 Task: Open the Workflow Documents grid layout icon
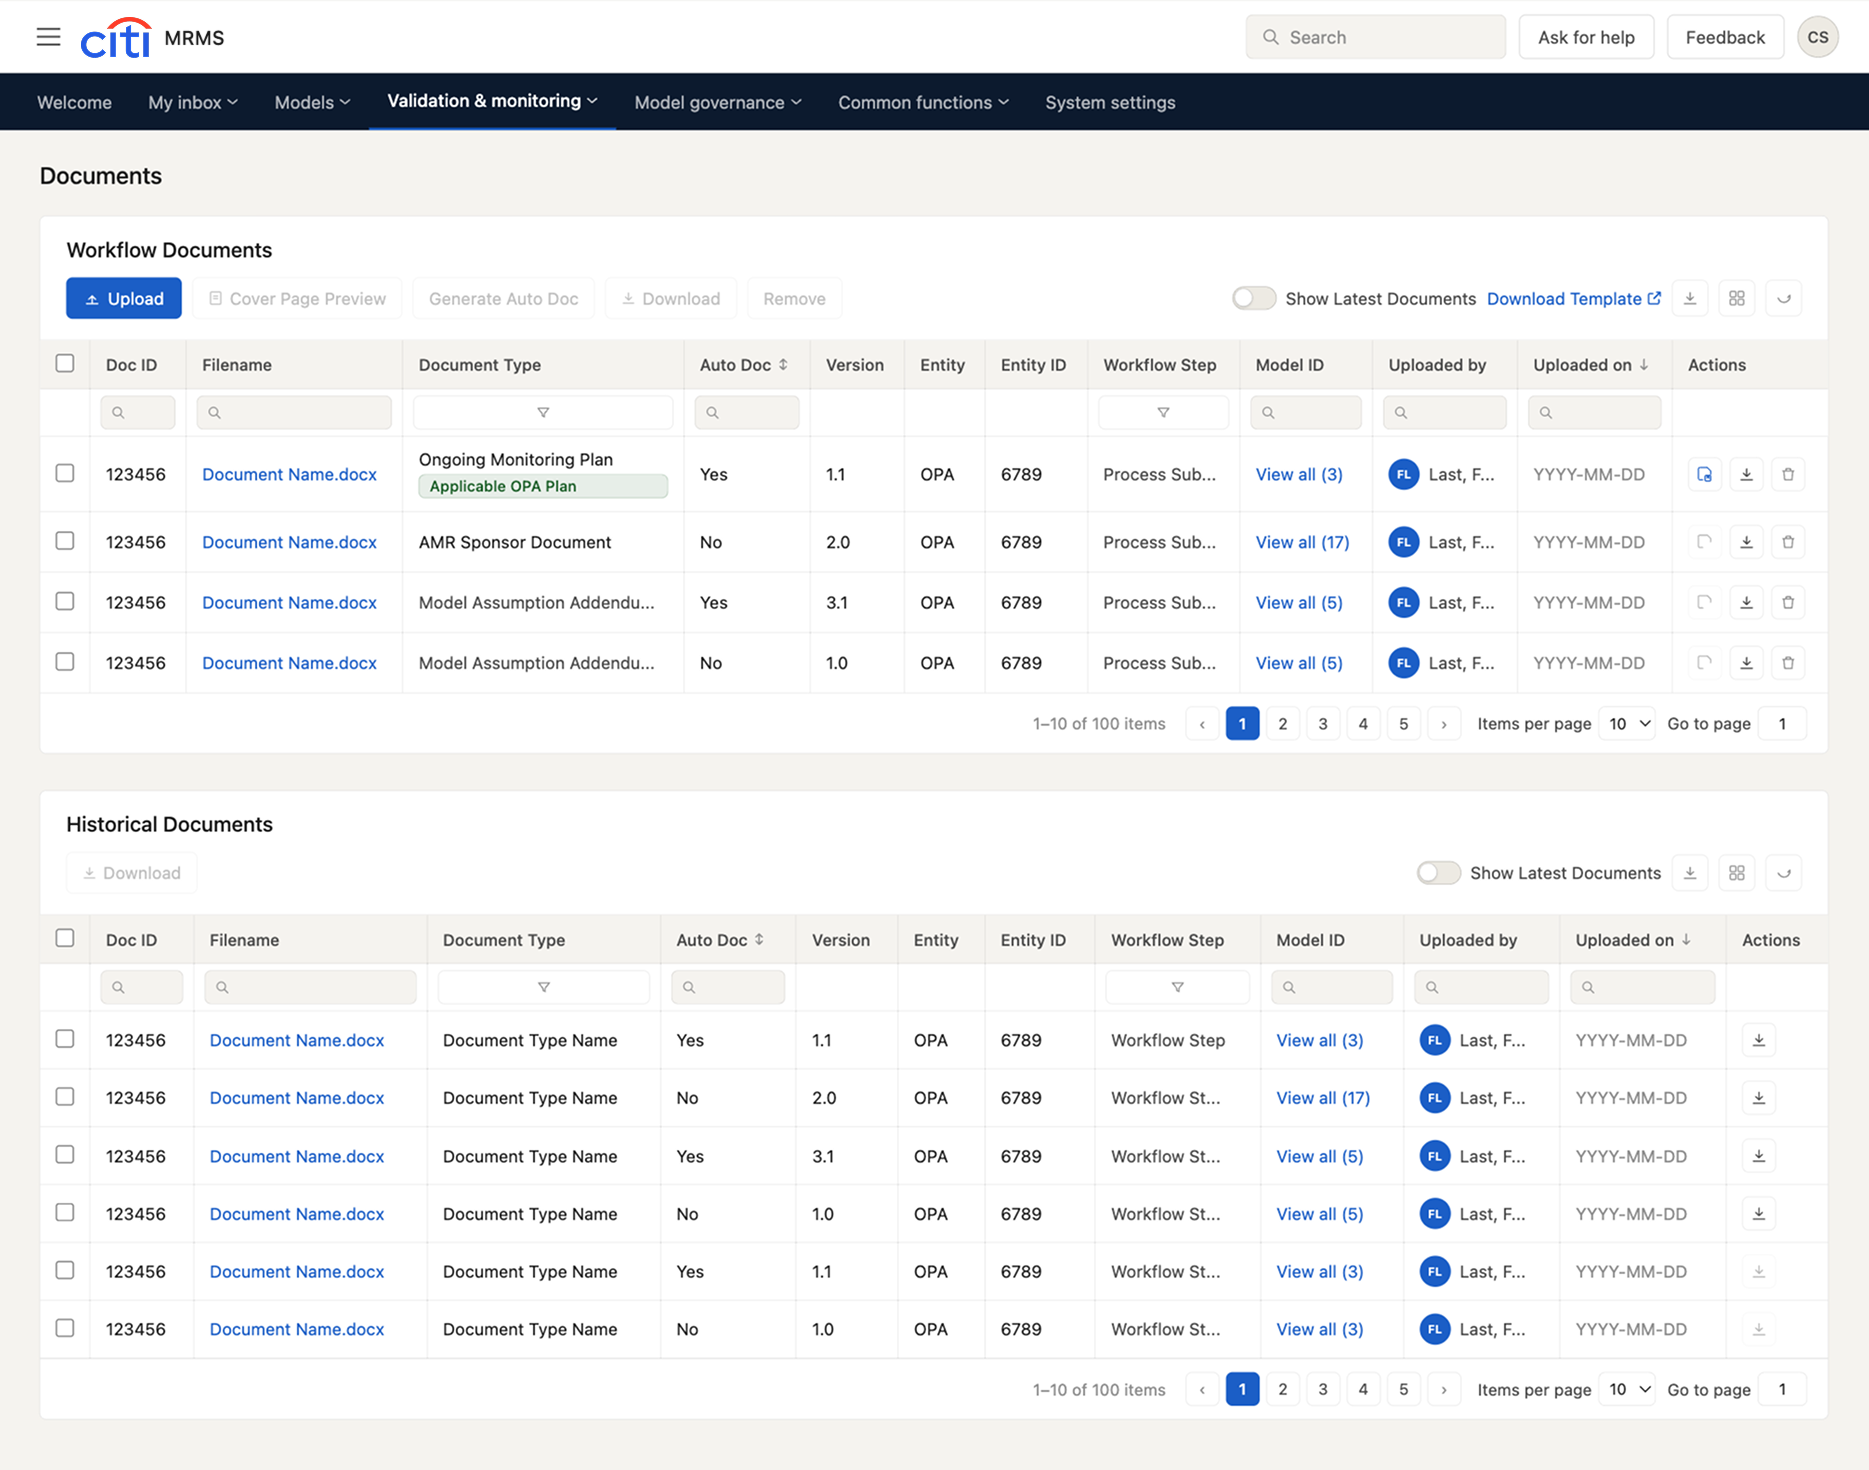click(x=1737, y=298)
